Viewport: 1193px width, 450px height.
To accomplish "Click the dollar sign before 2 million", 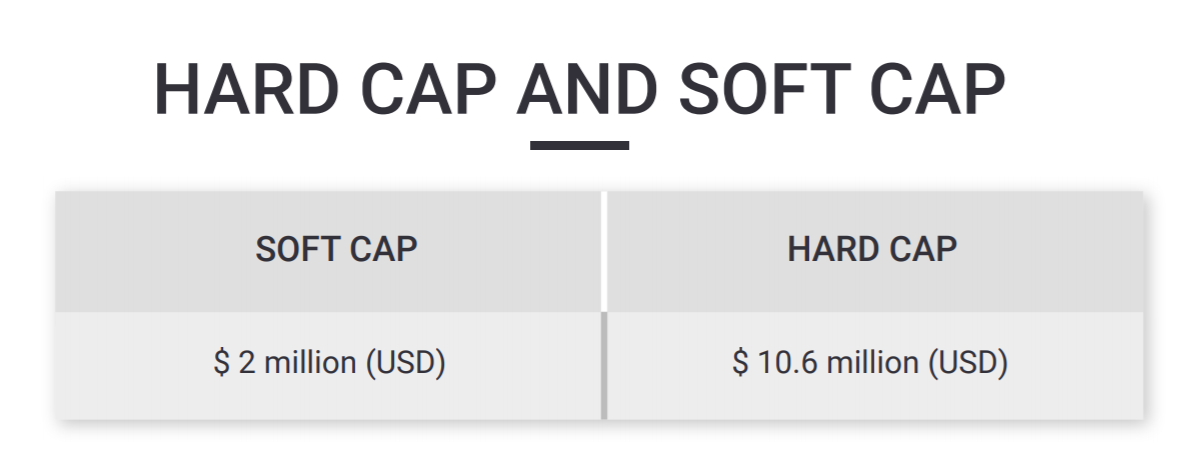I will 221,362.
